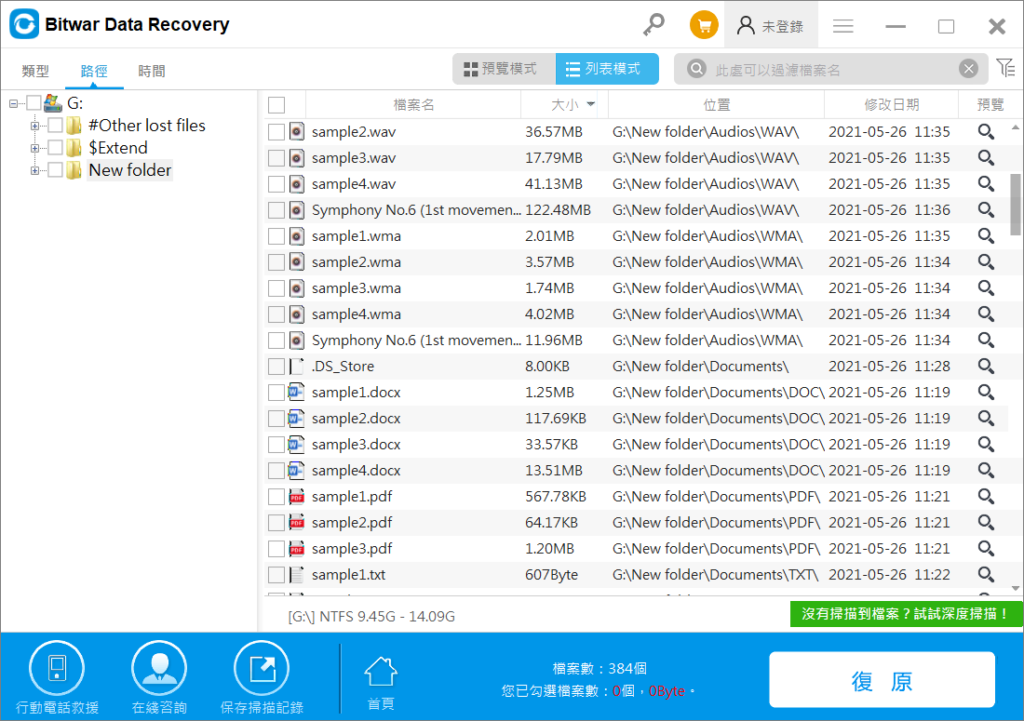This screenshot has width=1024, height=721.
Task: Click the green deep scan prompt banner
Action: point(906,614)
